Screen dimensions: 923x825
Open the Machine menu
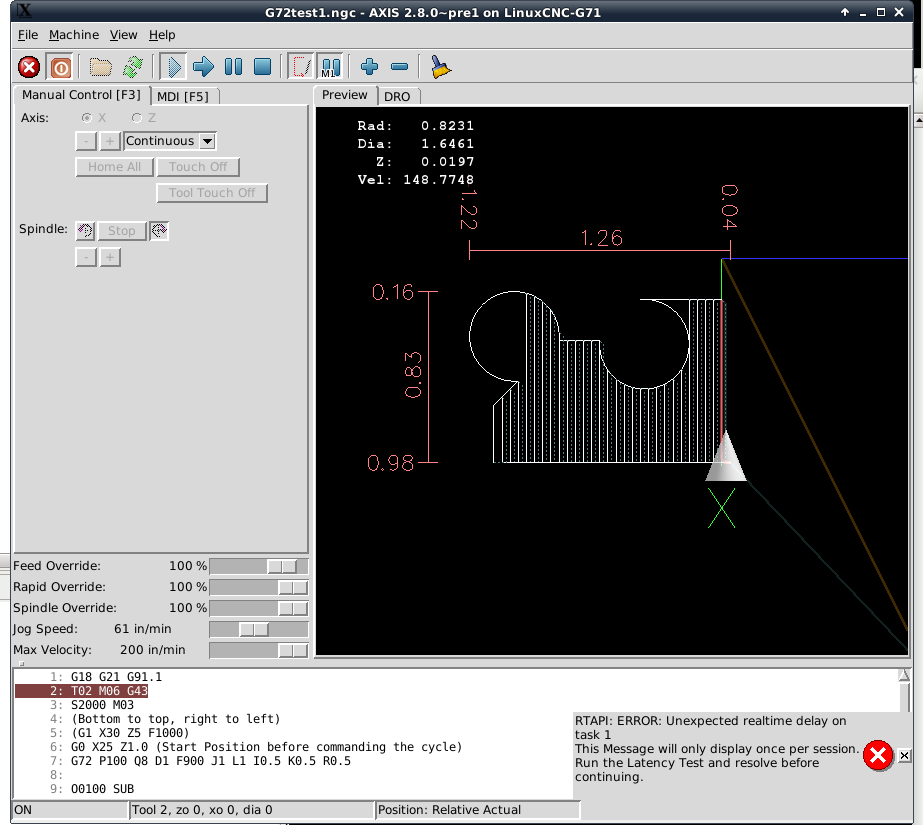[x=74, y=35]
